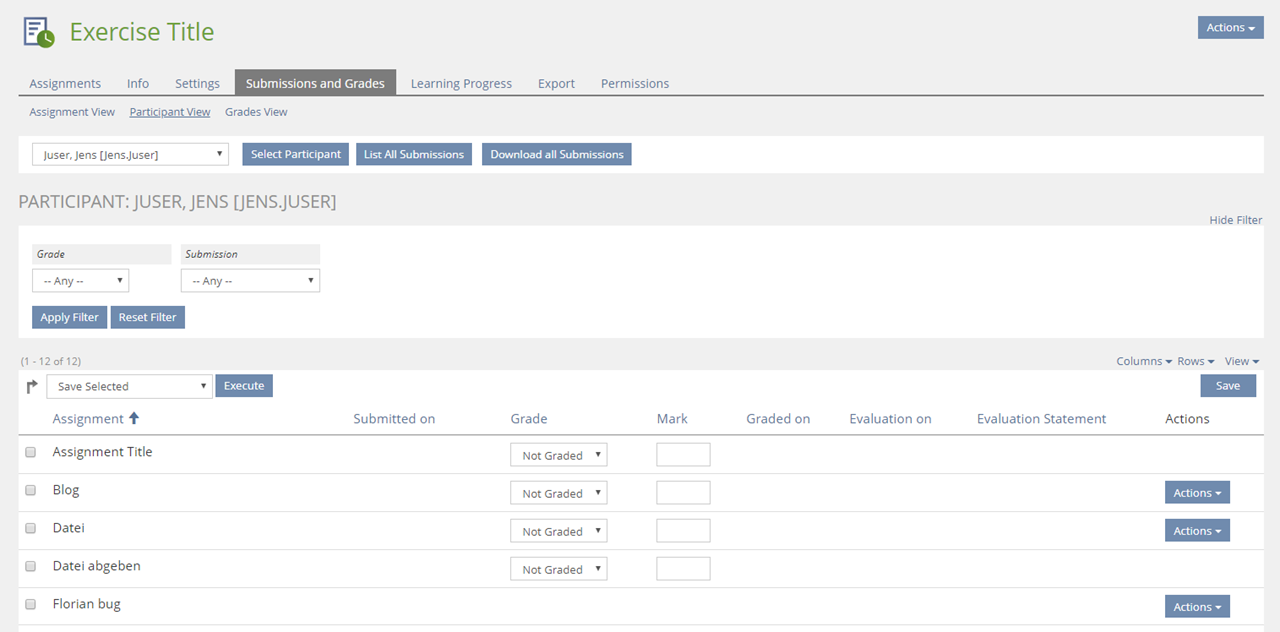
Task: Select the Blog row checkbox
Action: tap(30, 490)
